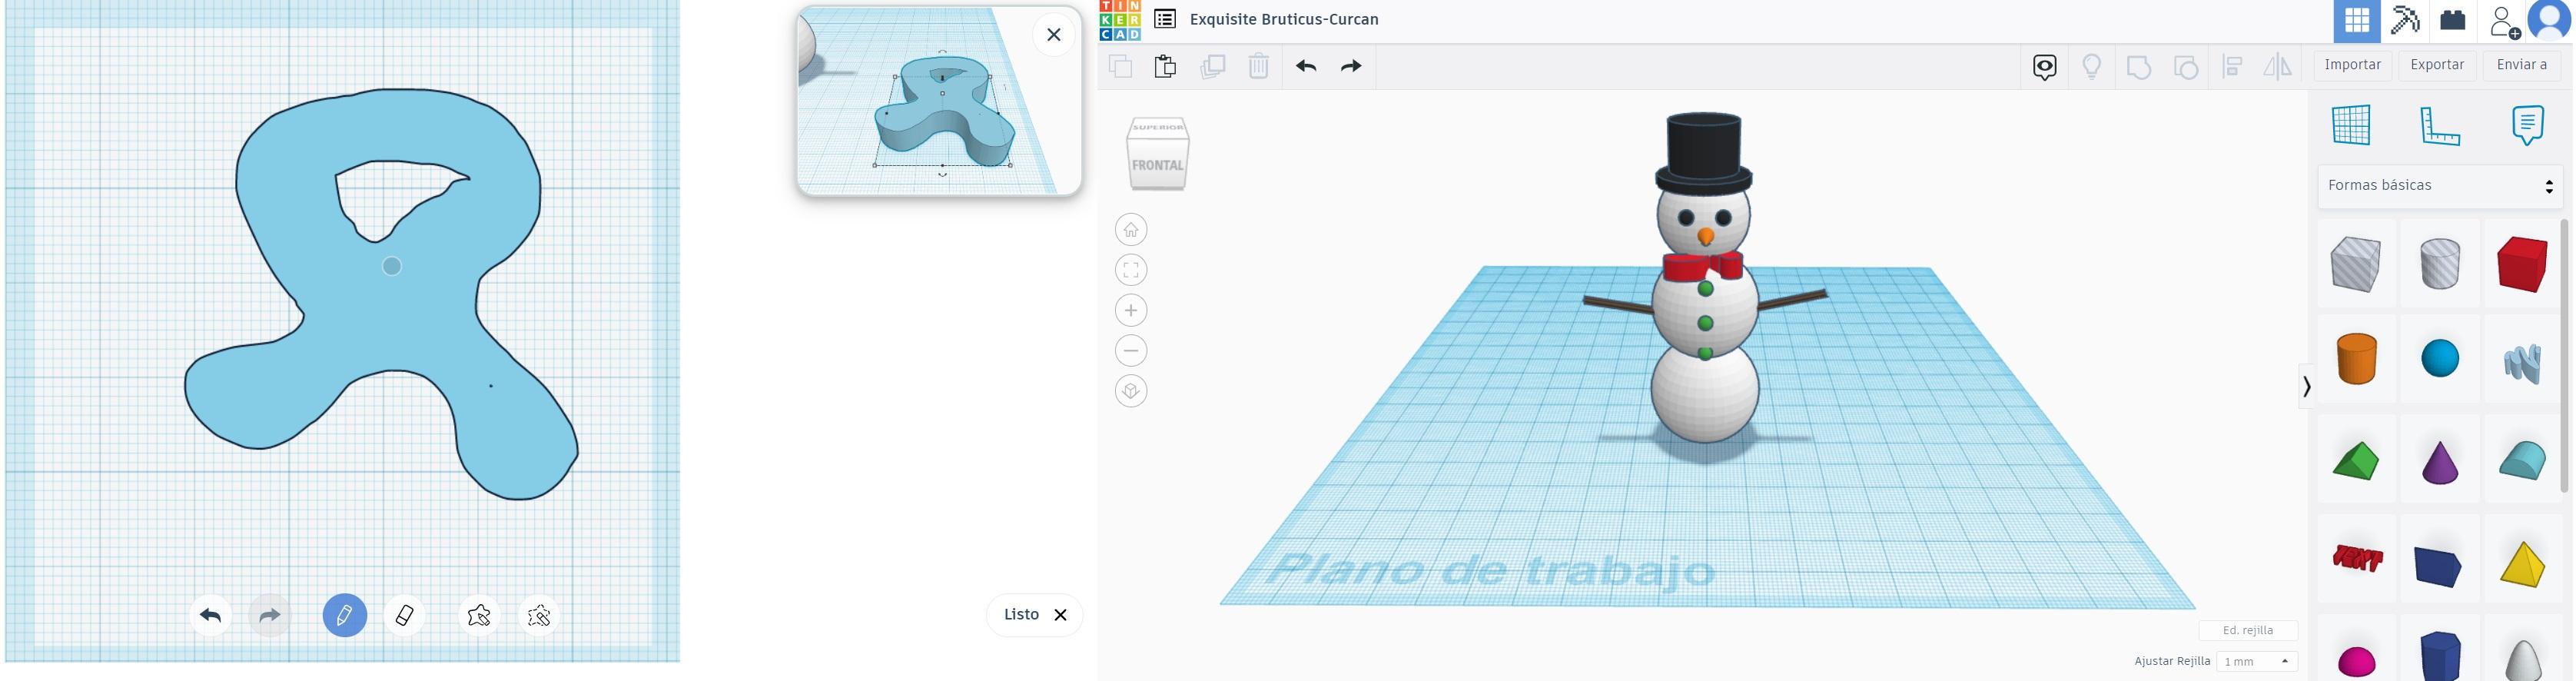Click the Paste clipboard icon
The height and width of the screenshot is (681, 2576).
point(1165,66)
